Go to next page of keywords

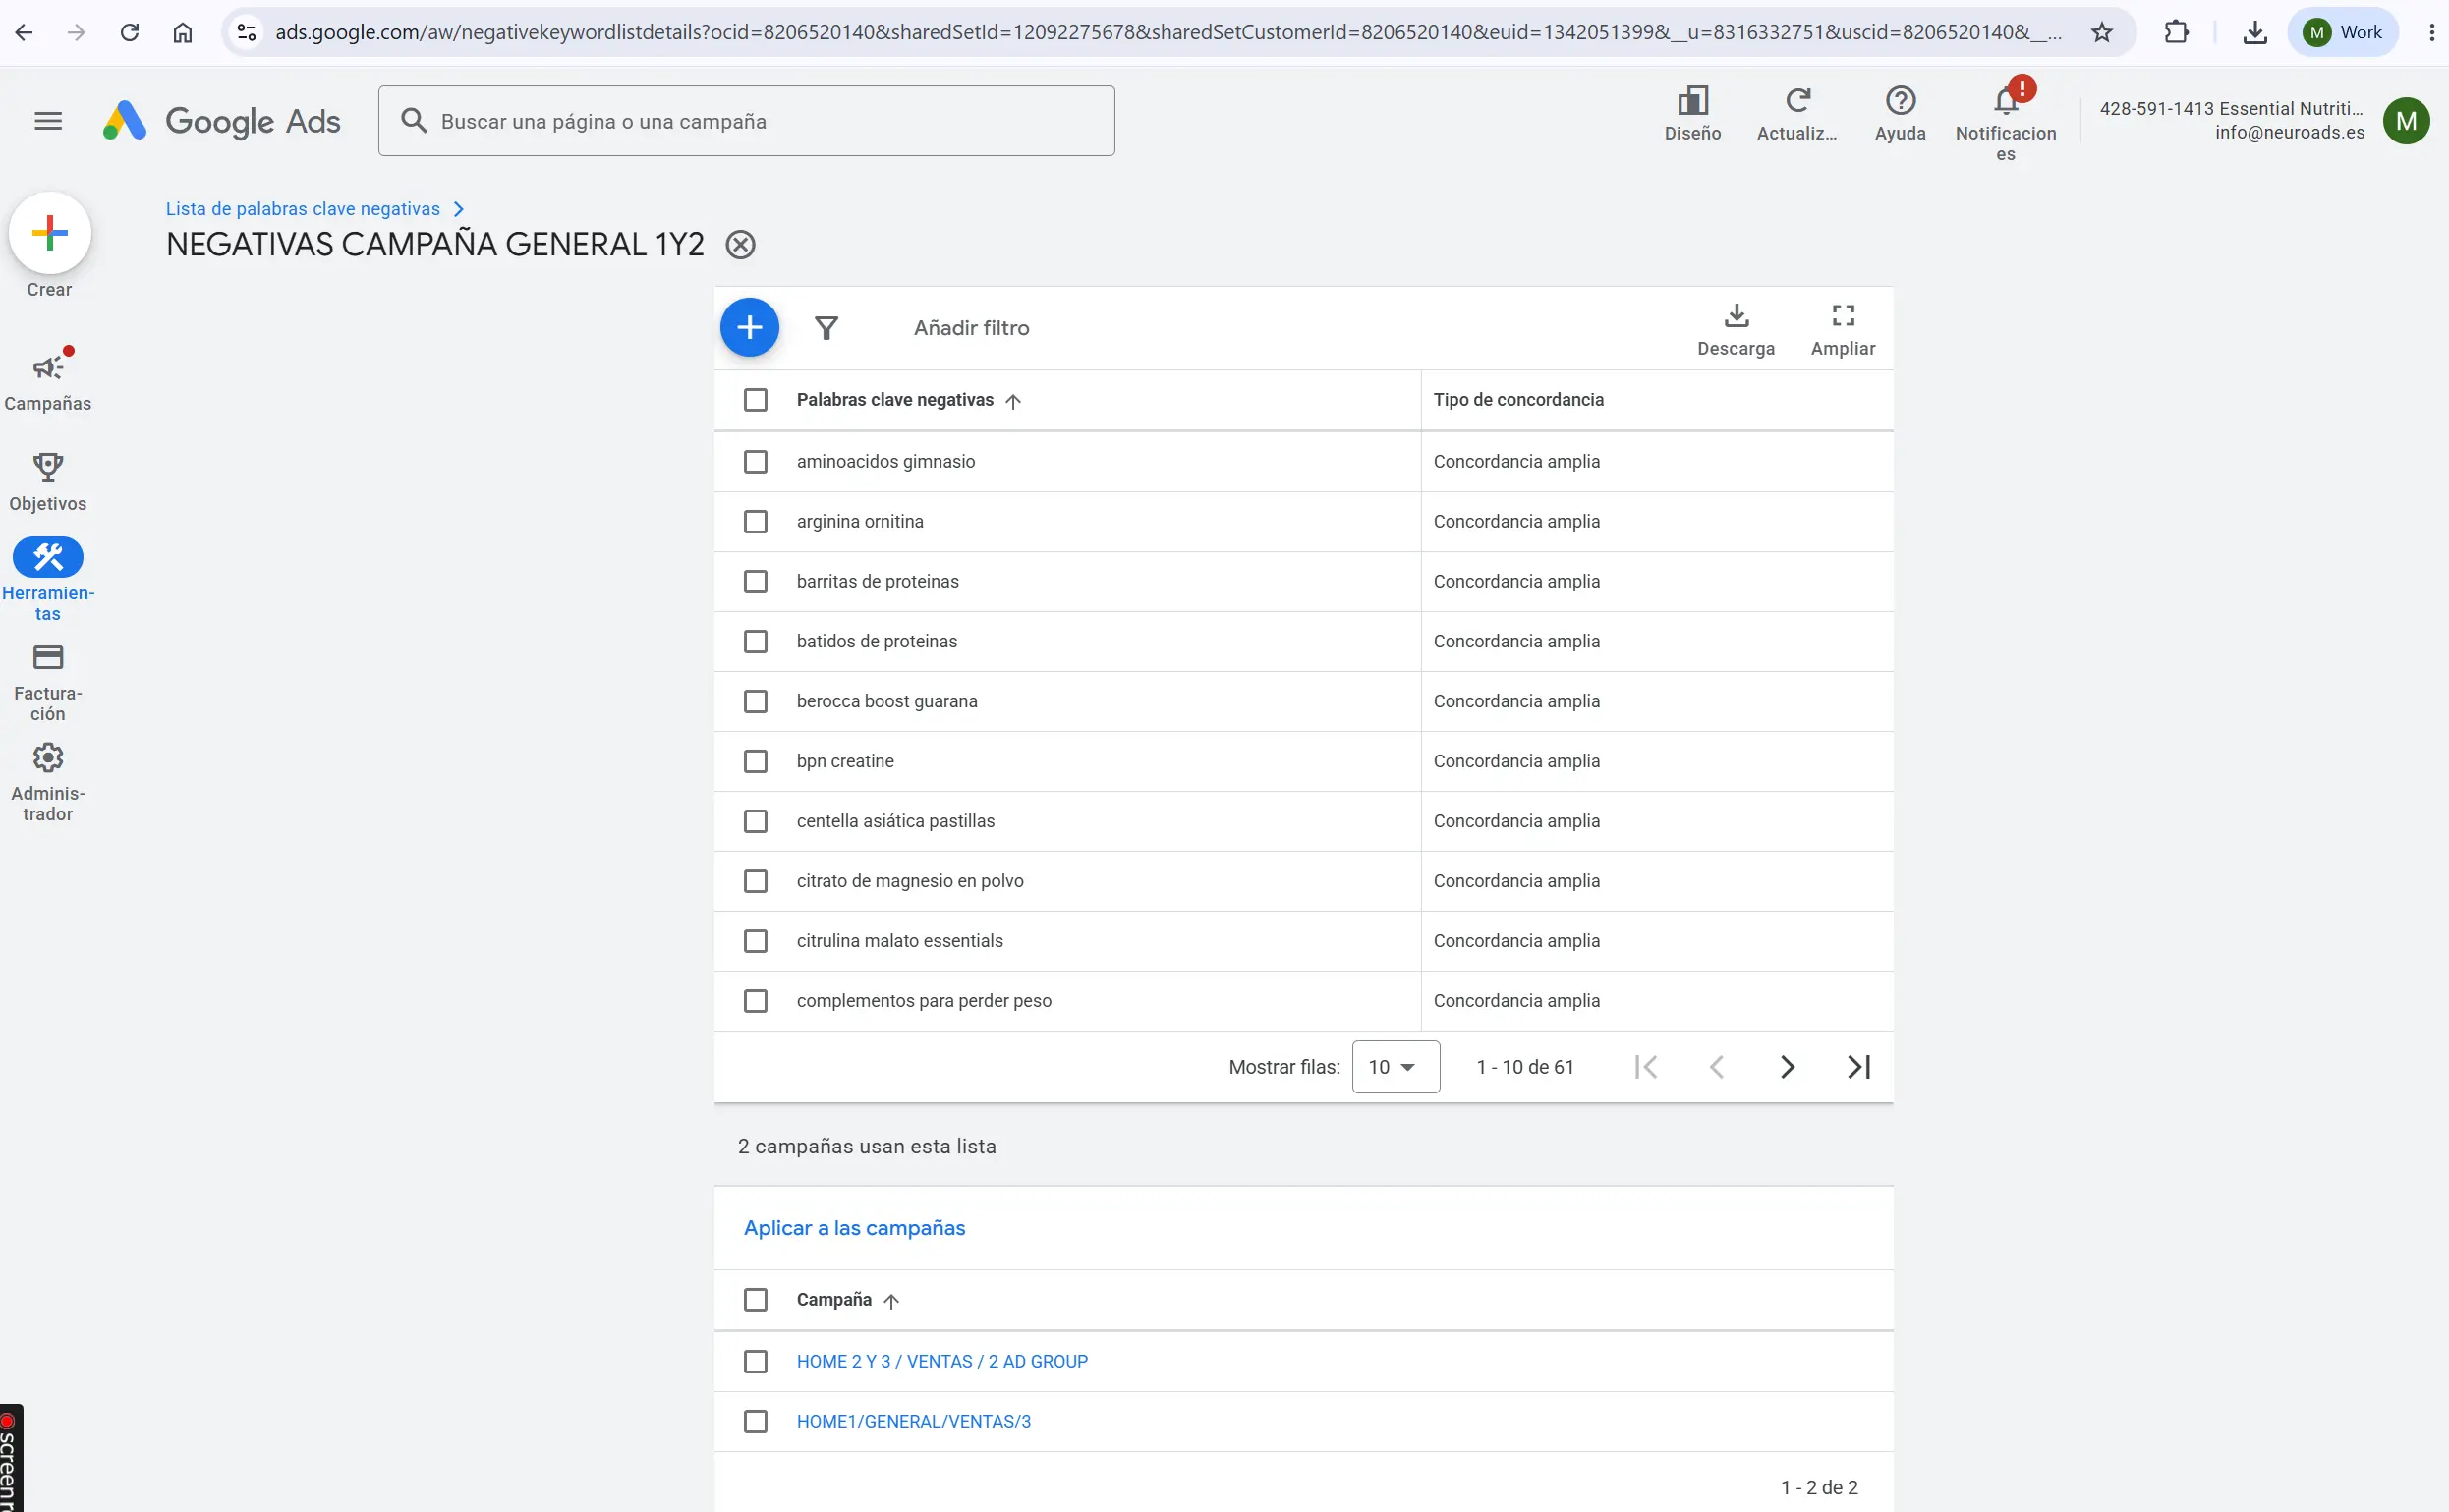click(x=1787, y=1067)
